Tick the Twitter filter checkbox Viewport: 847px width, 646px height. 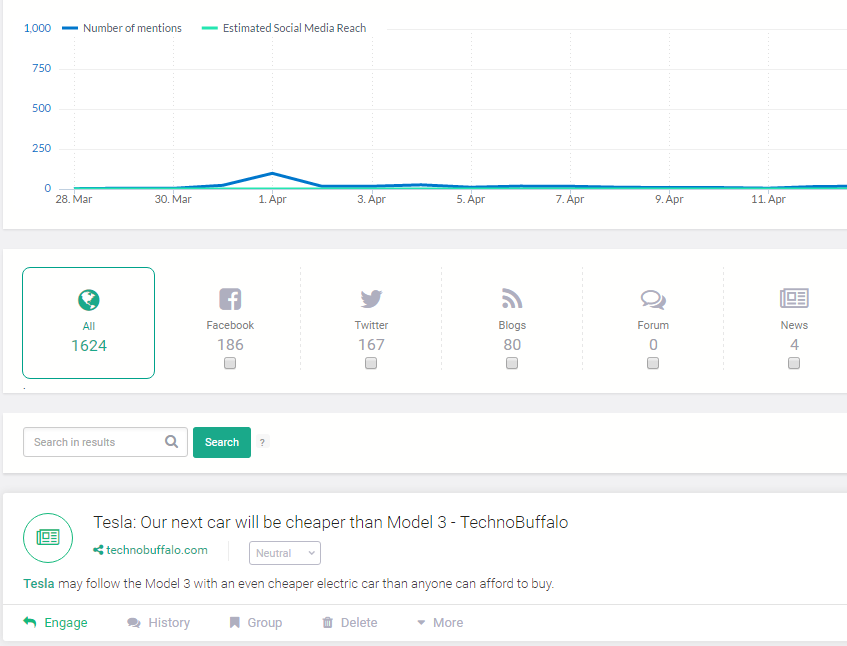[371, 363]
